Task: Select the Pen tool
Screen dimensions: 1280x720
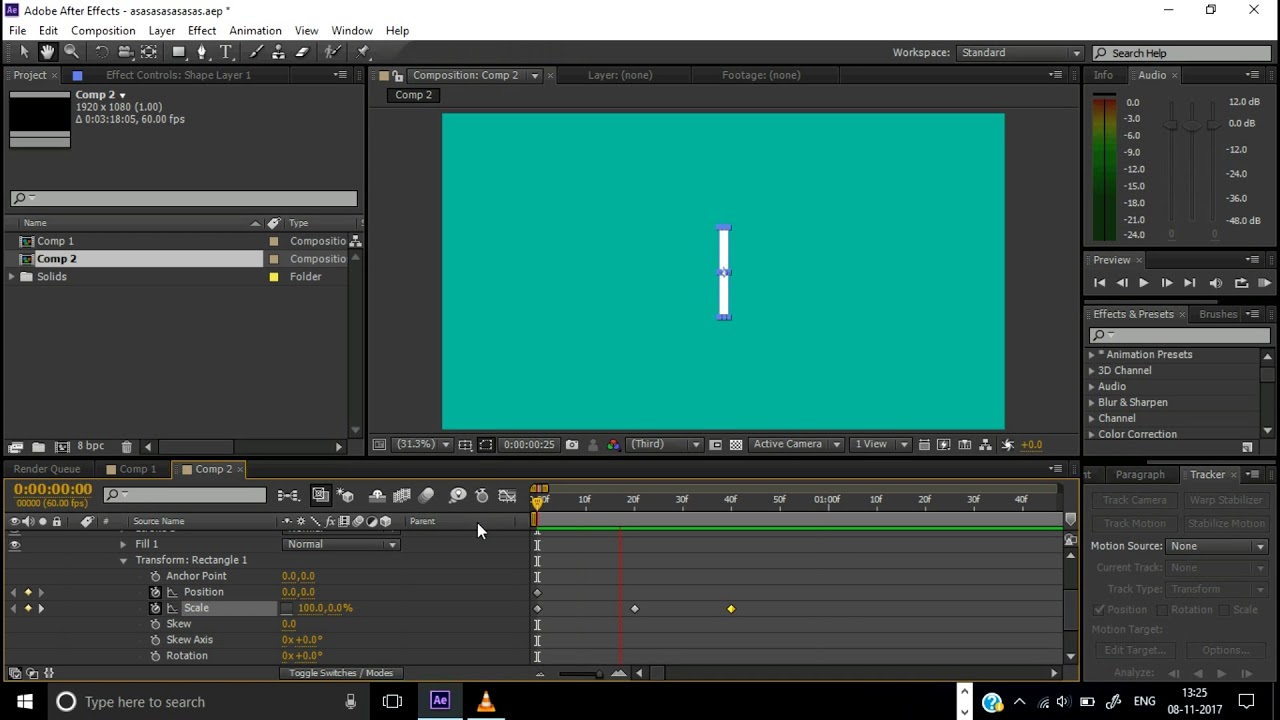Action: (x=202, y=52)
